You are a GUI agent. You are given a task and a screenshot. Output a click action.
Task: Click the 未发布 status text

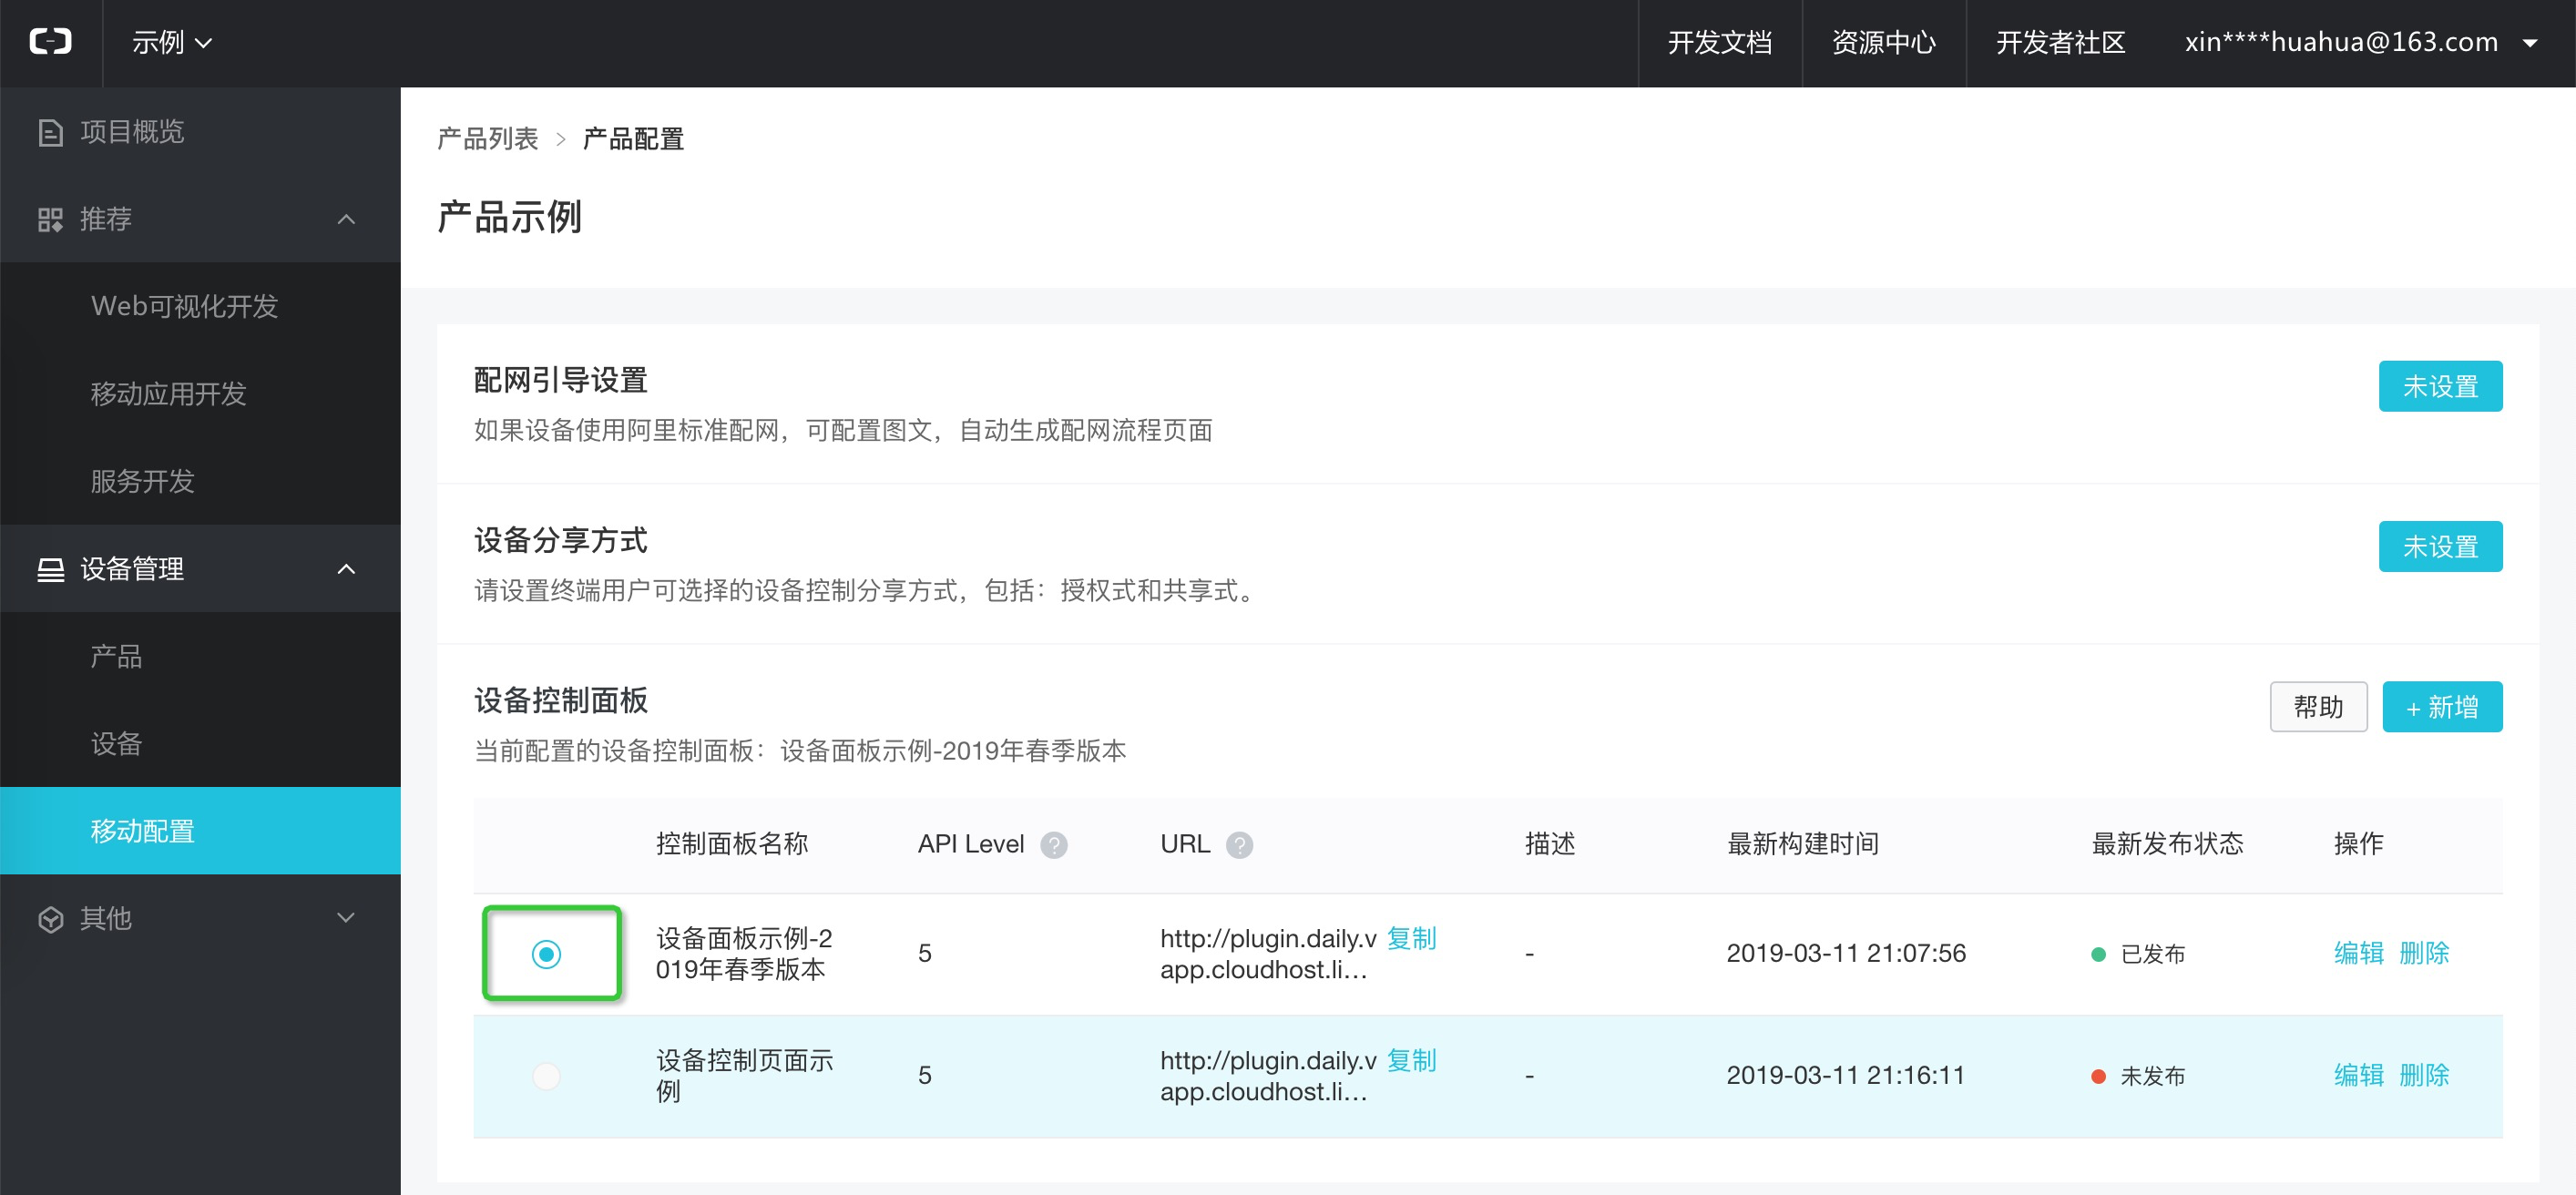coord(2152,1076)
